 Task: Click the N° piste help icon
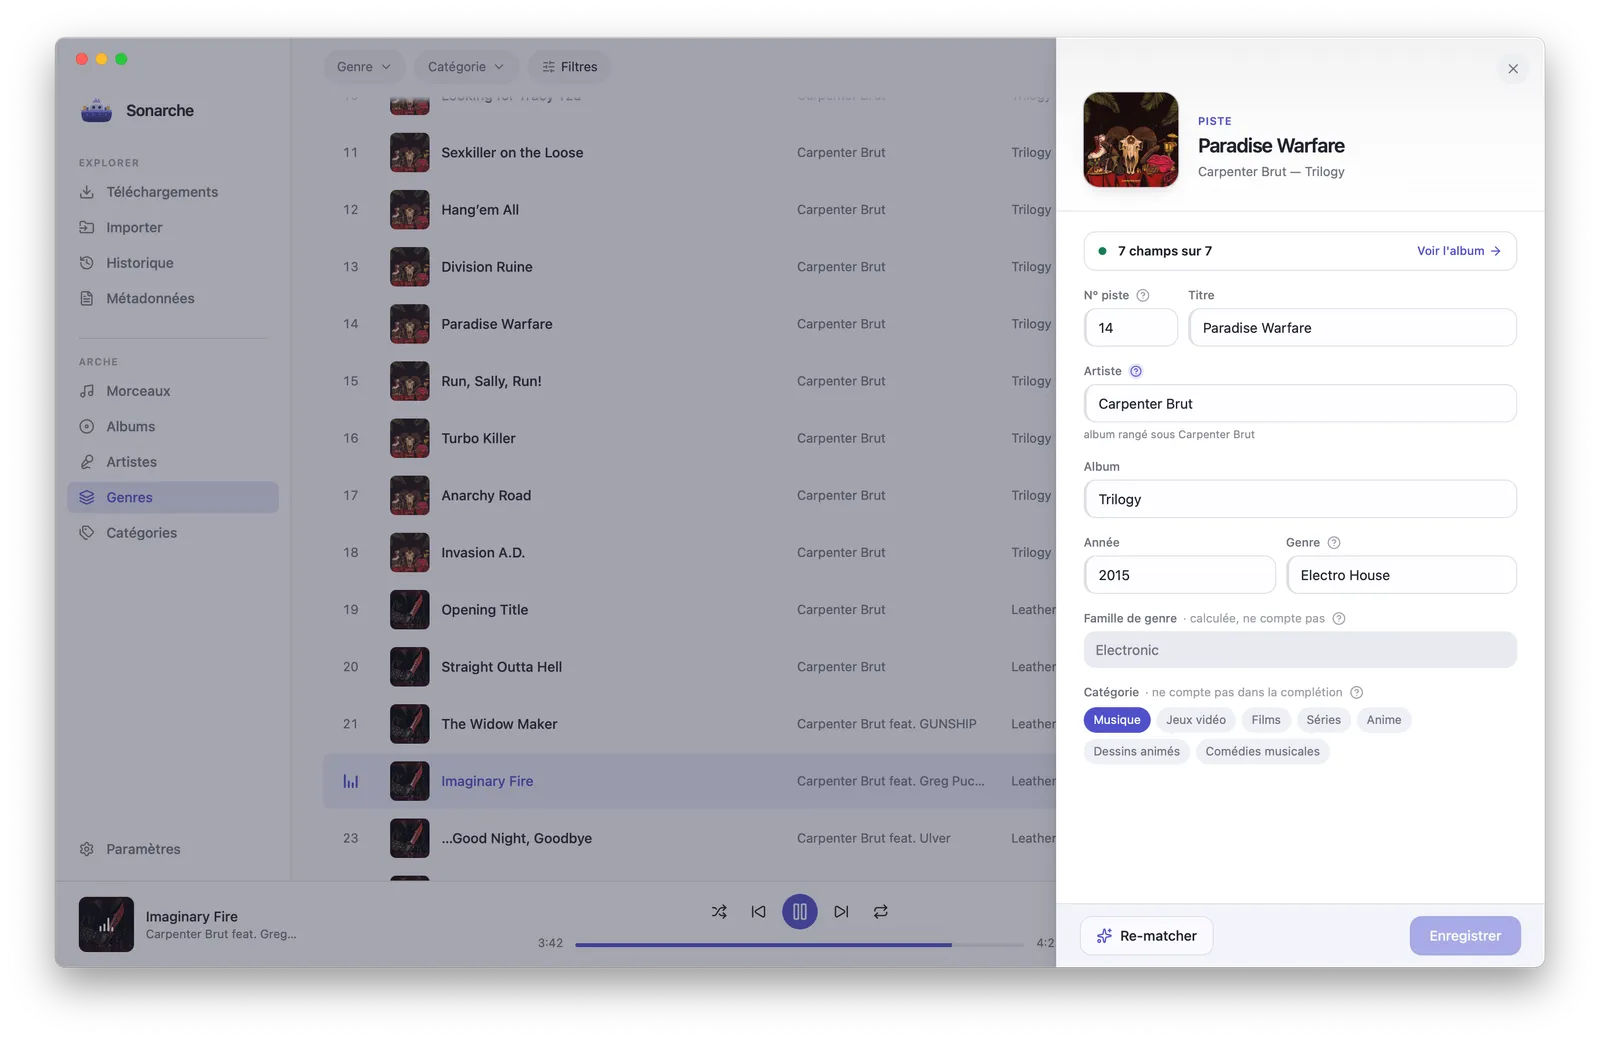click(1143, 296)
